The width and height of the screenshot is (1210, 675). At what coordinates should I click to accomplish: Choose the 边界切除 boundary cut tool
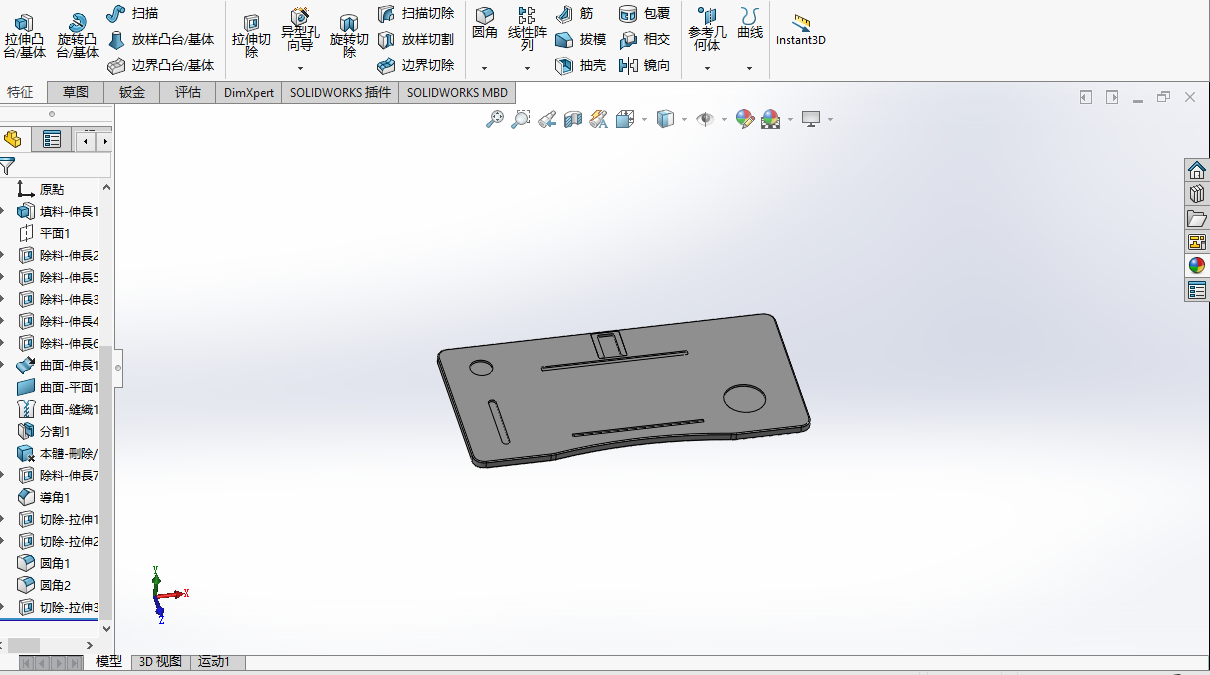(x=416, y=65)
